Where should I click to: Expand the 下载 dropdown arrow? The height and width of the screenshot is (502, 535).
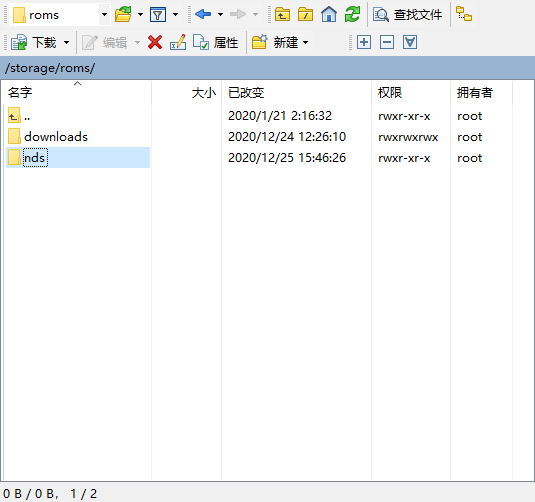tap(67, 42)
